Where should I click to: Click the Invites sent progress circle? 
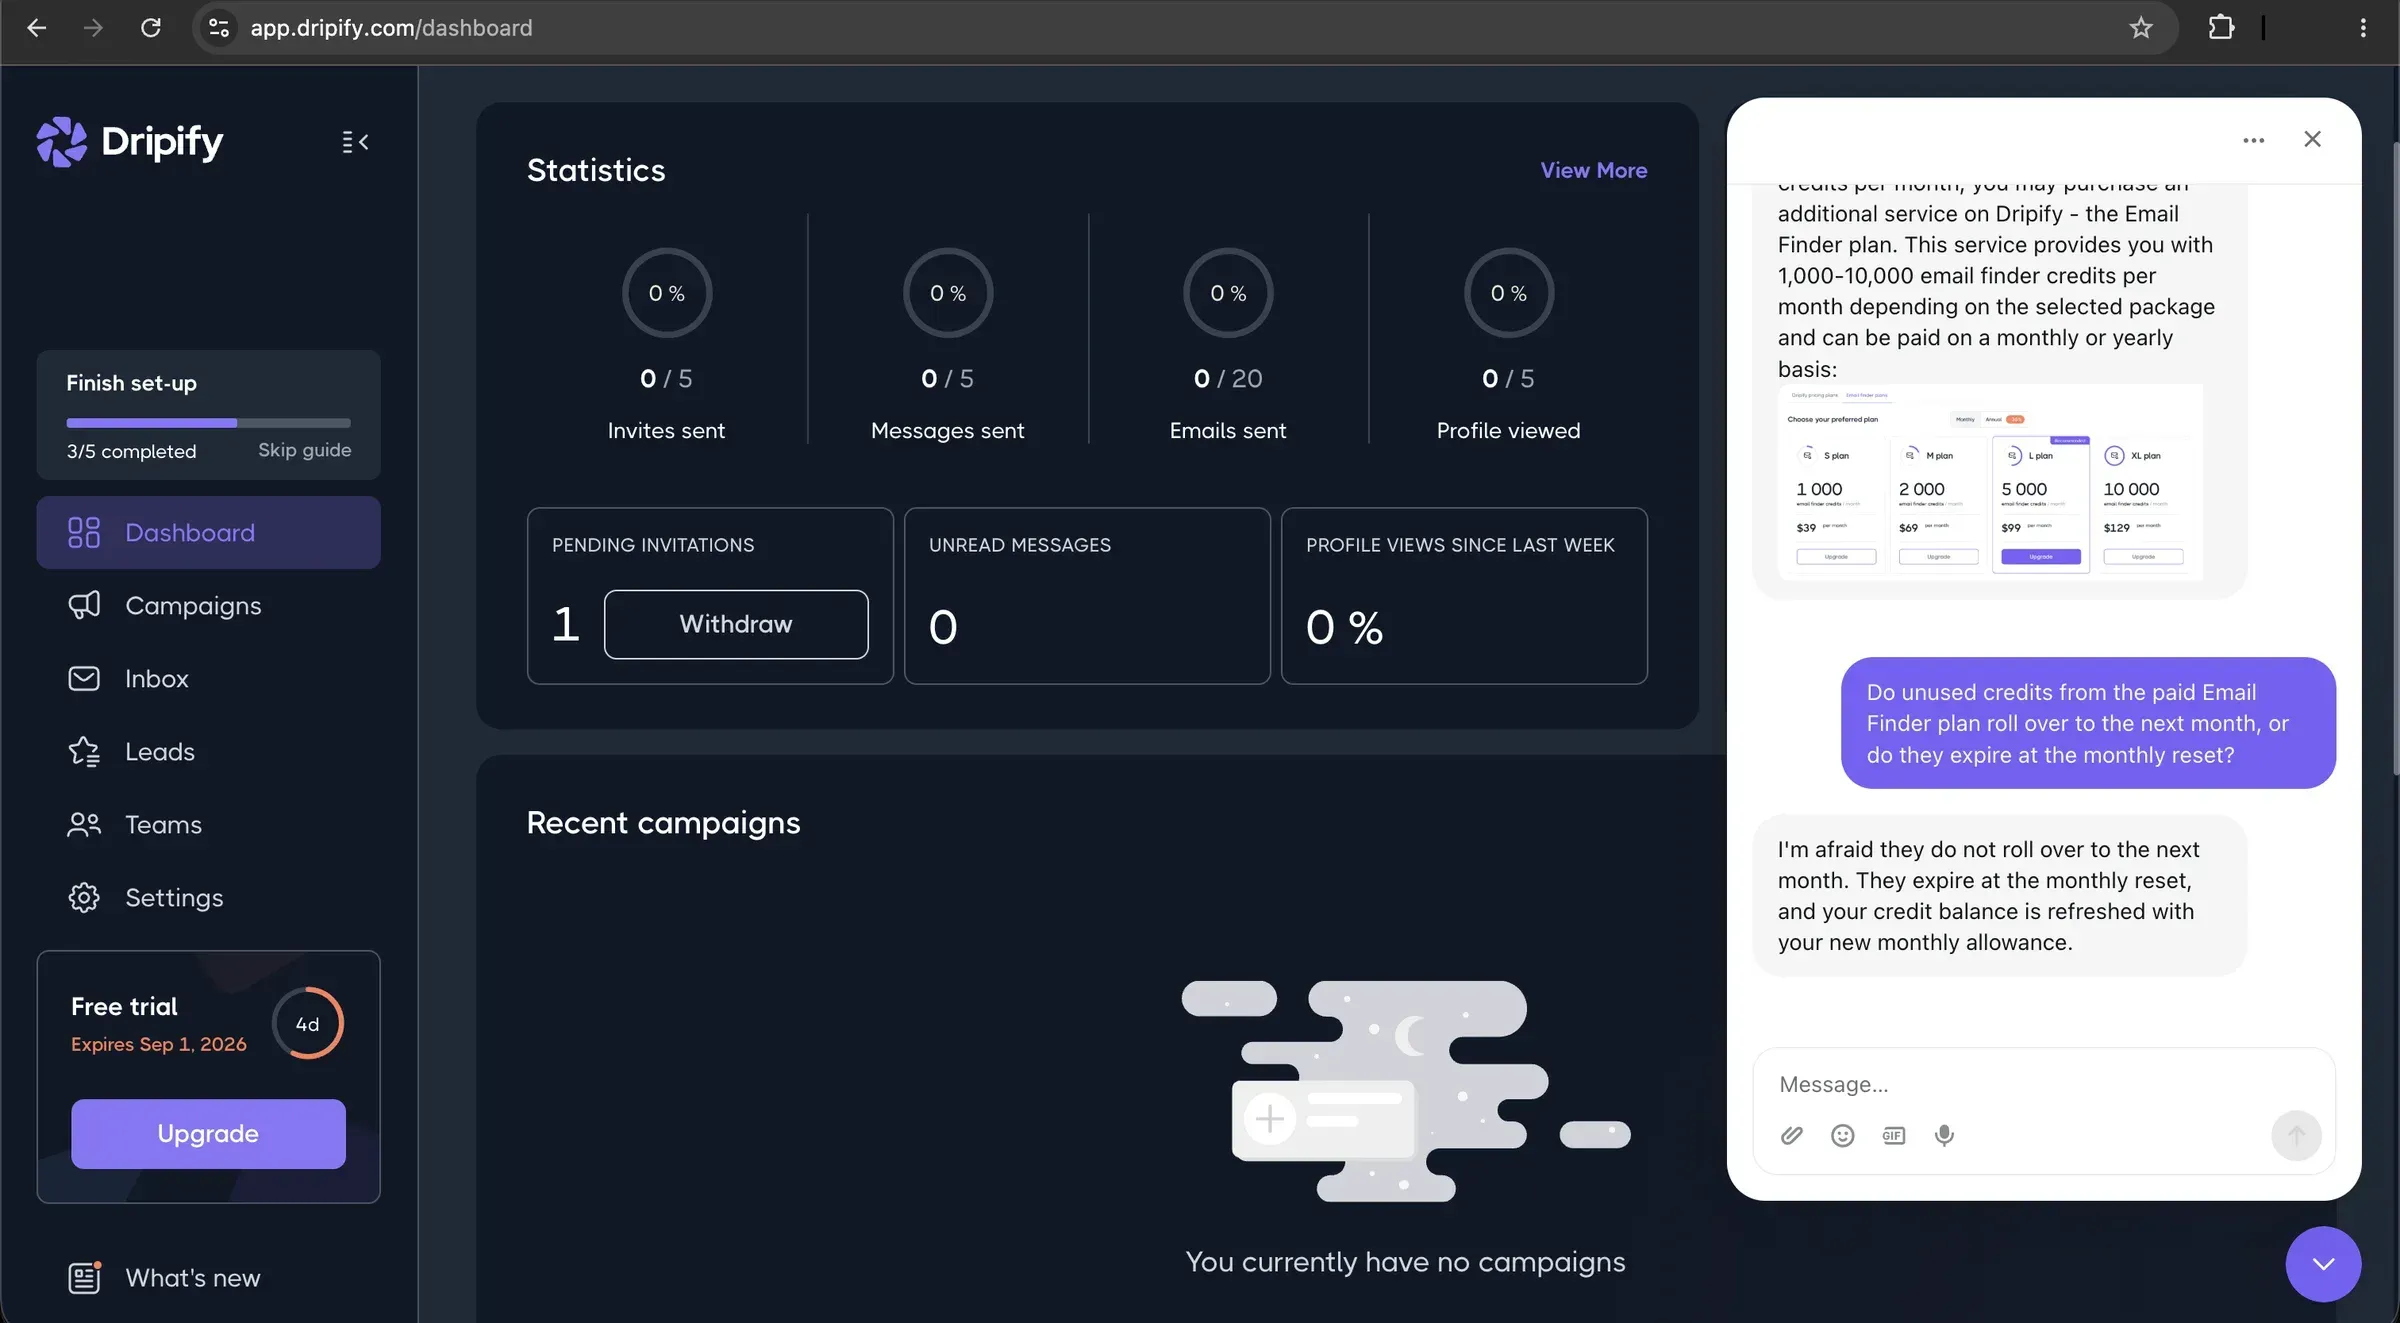click(666, 293)
